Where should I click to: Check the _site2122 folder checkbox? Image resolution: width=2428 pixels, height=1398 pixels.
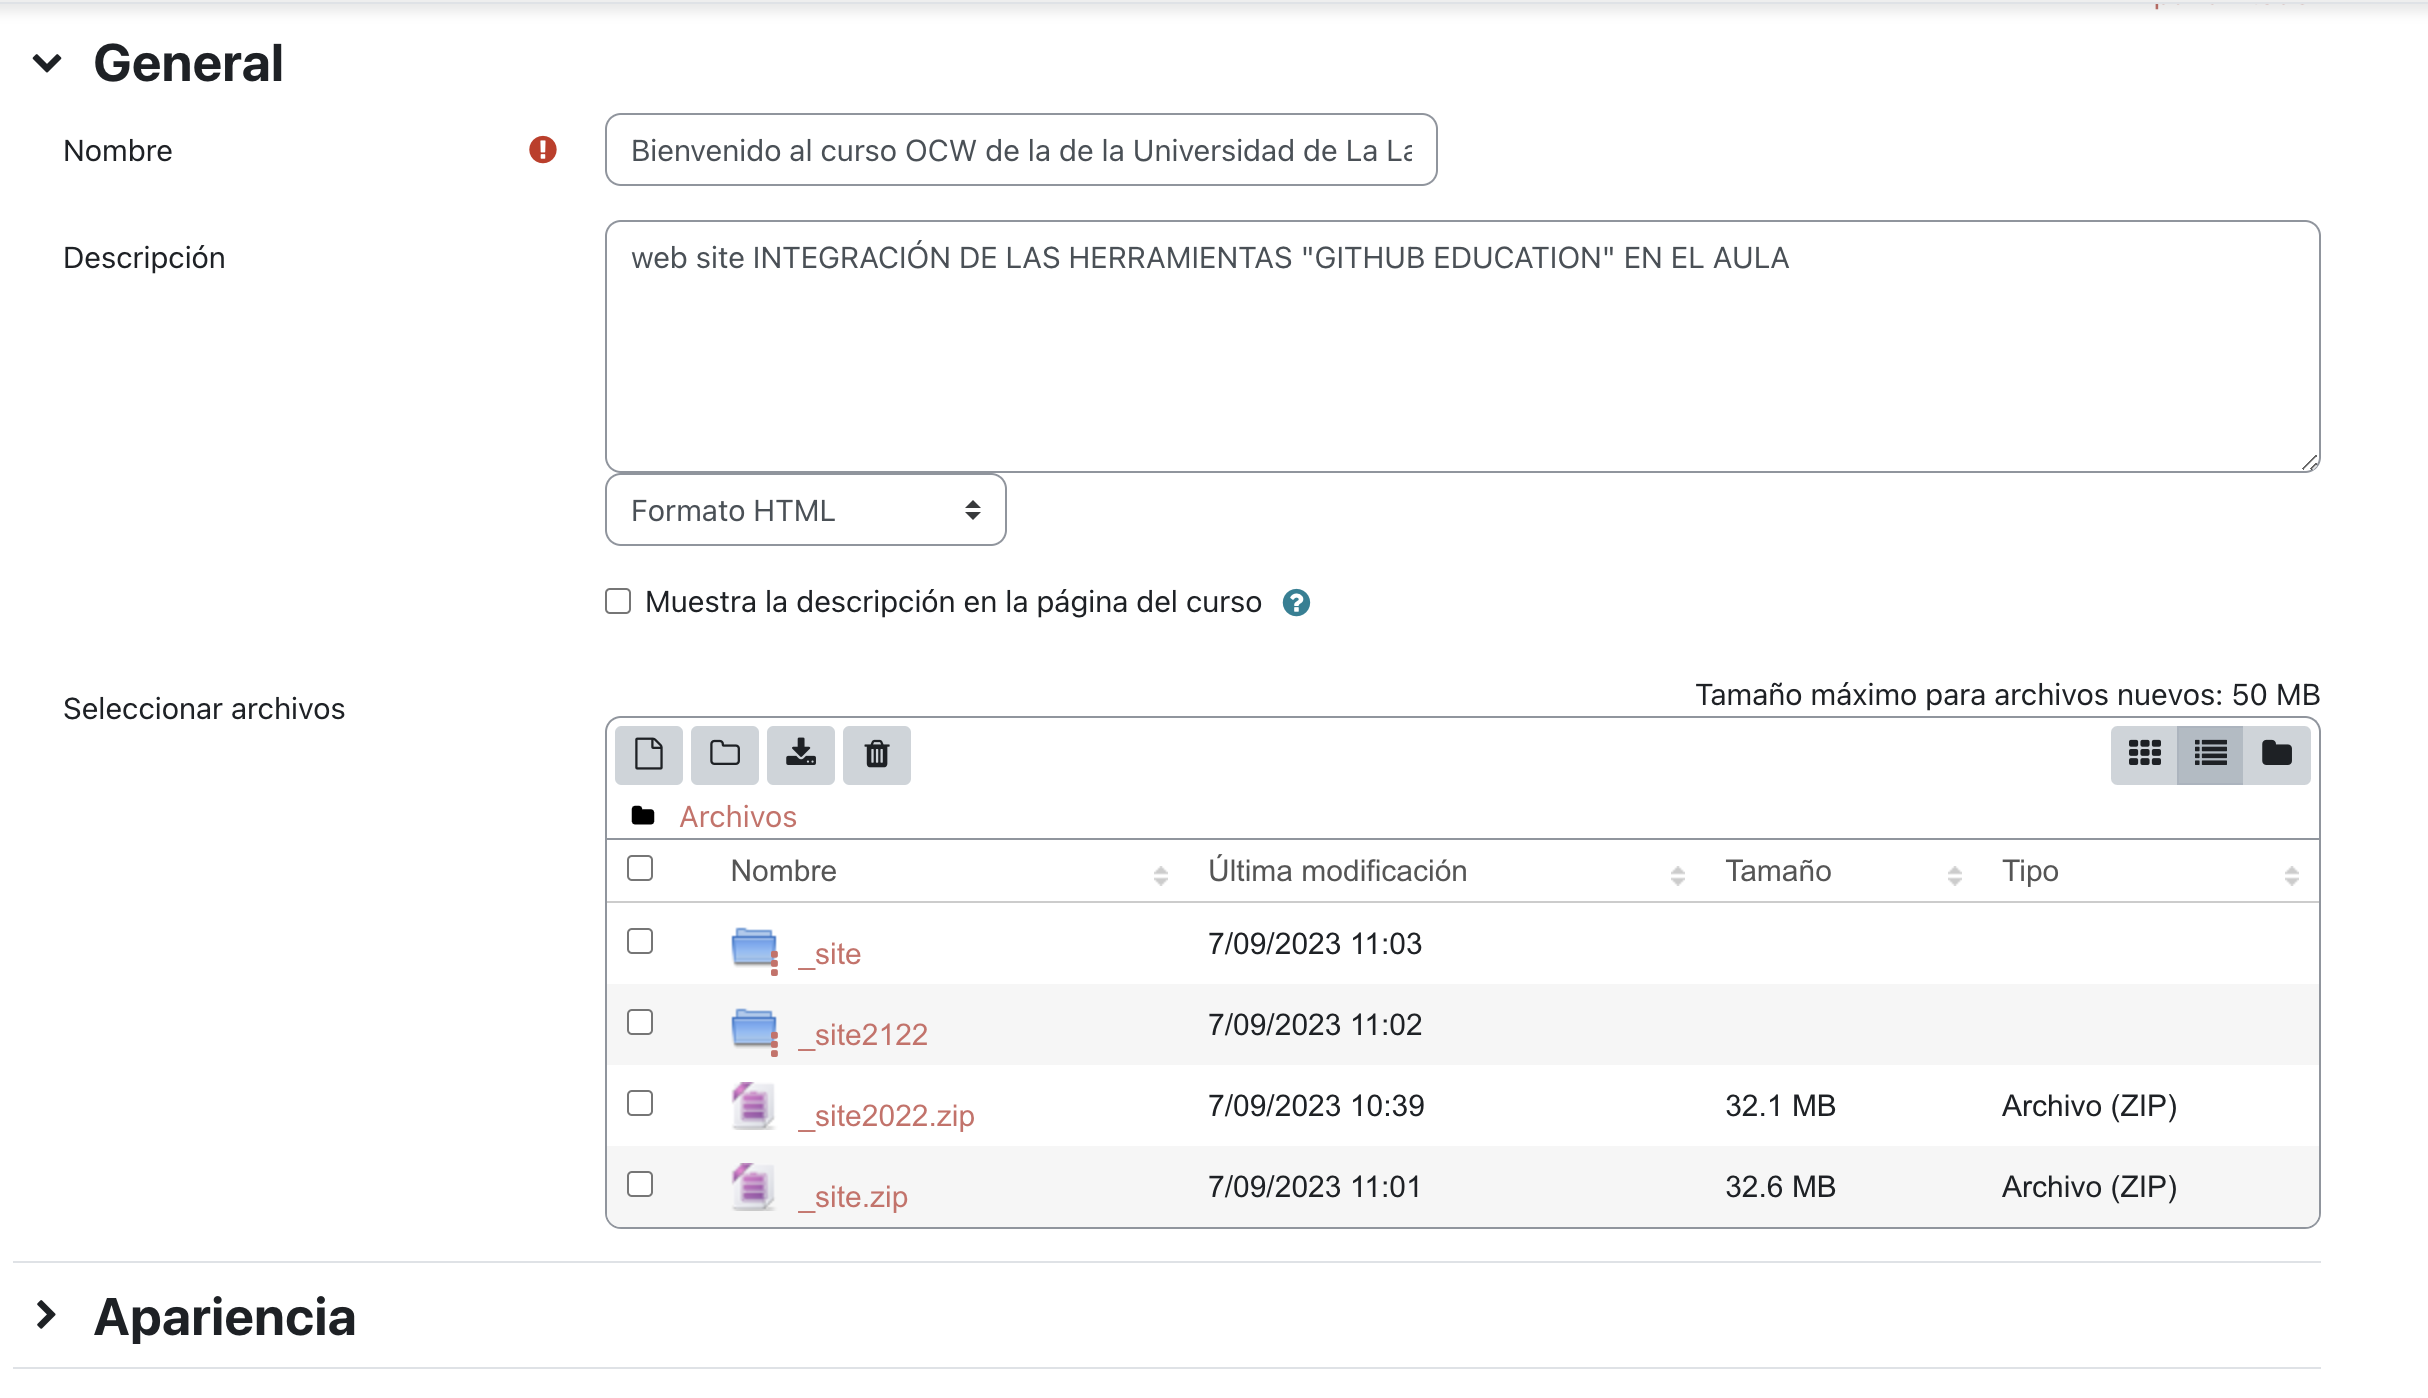tap(640, 1022)
